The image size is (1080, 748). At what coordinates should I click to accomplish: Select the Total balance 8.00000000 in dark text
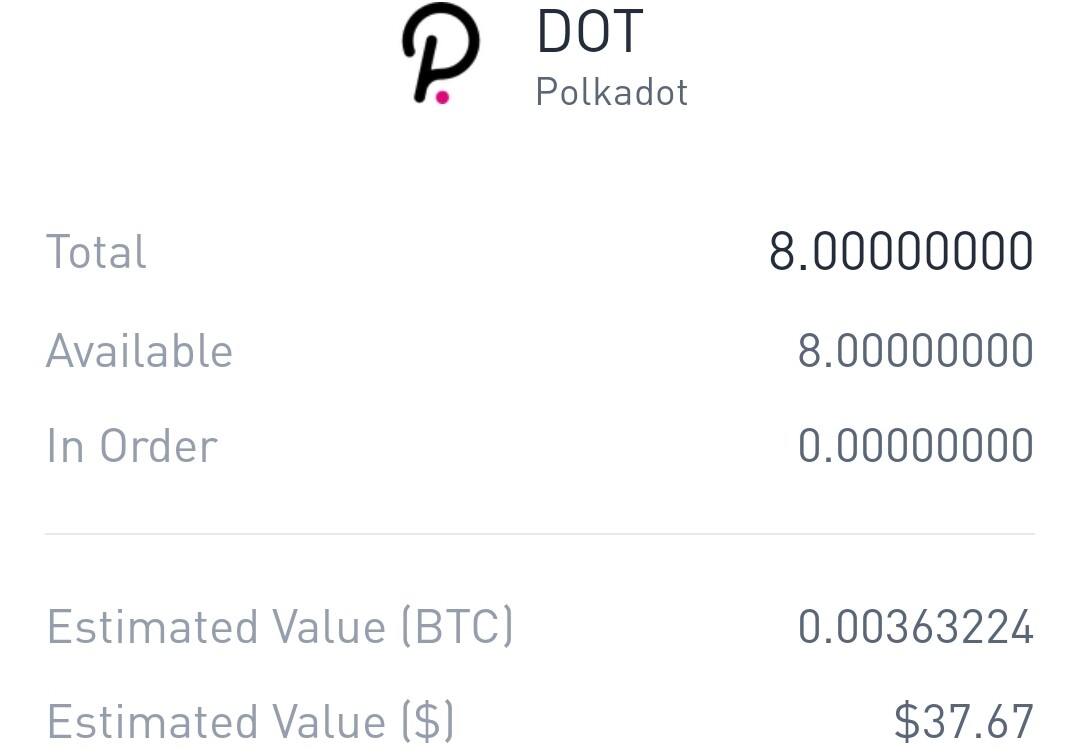coord(901,252)
